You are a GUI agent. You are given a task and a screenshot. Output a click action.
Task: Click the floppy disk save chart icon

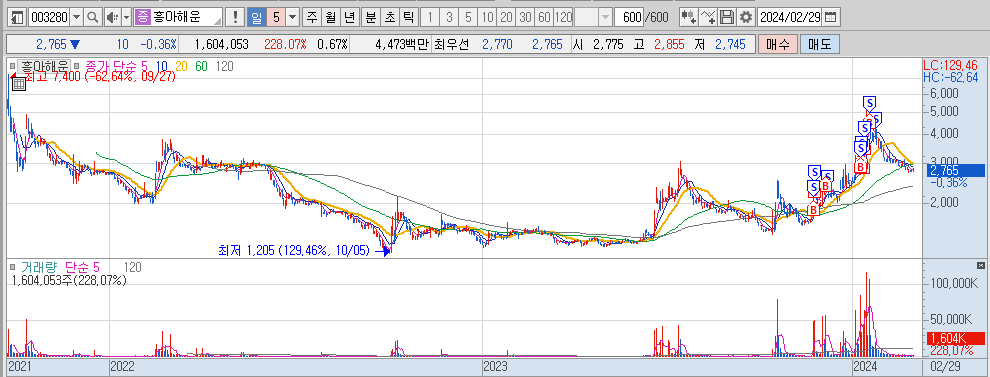(x=727, y=17)
